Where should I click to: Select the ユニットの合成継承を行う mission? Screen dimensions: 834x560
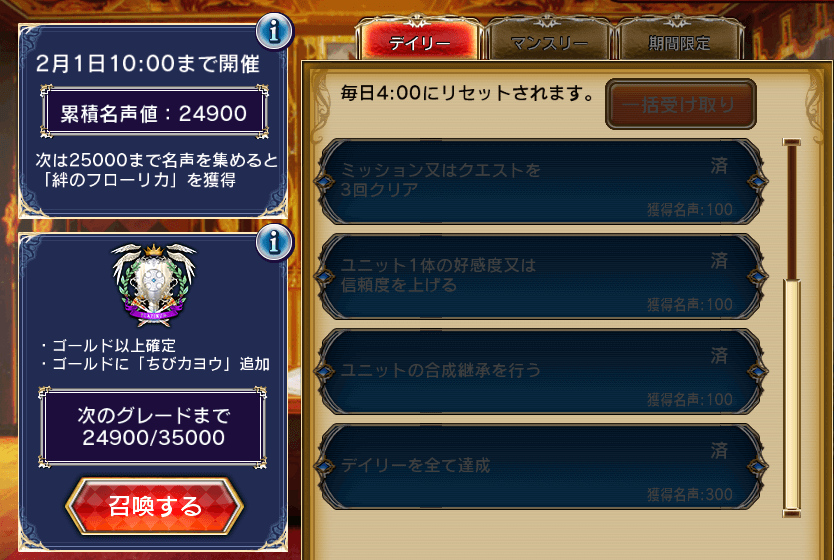click(541, 371)
